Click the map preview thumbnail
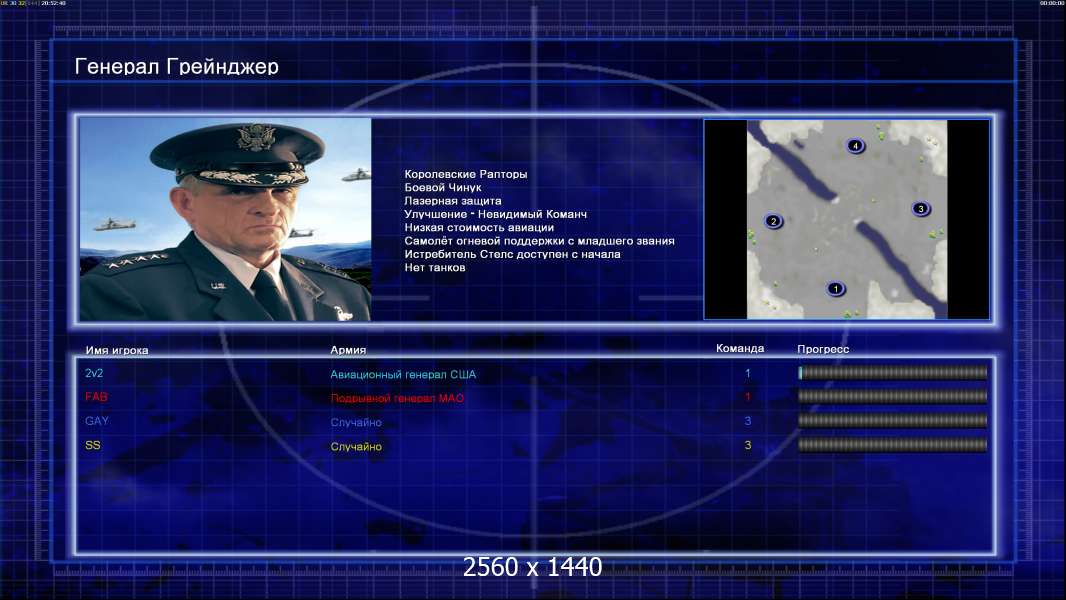The width and height of the screenshot is (1066, 600). (846, 219)
